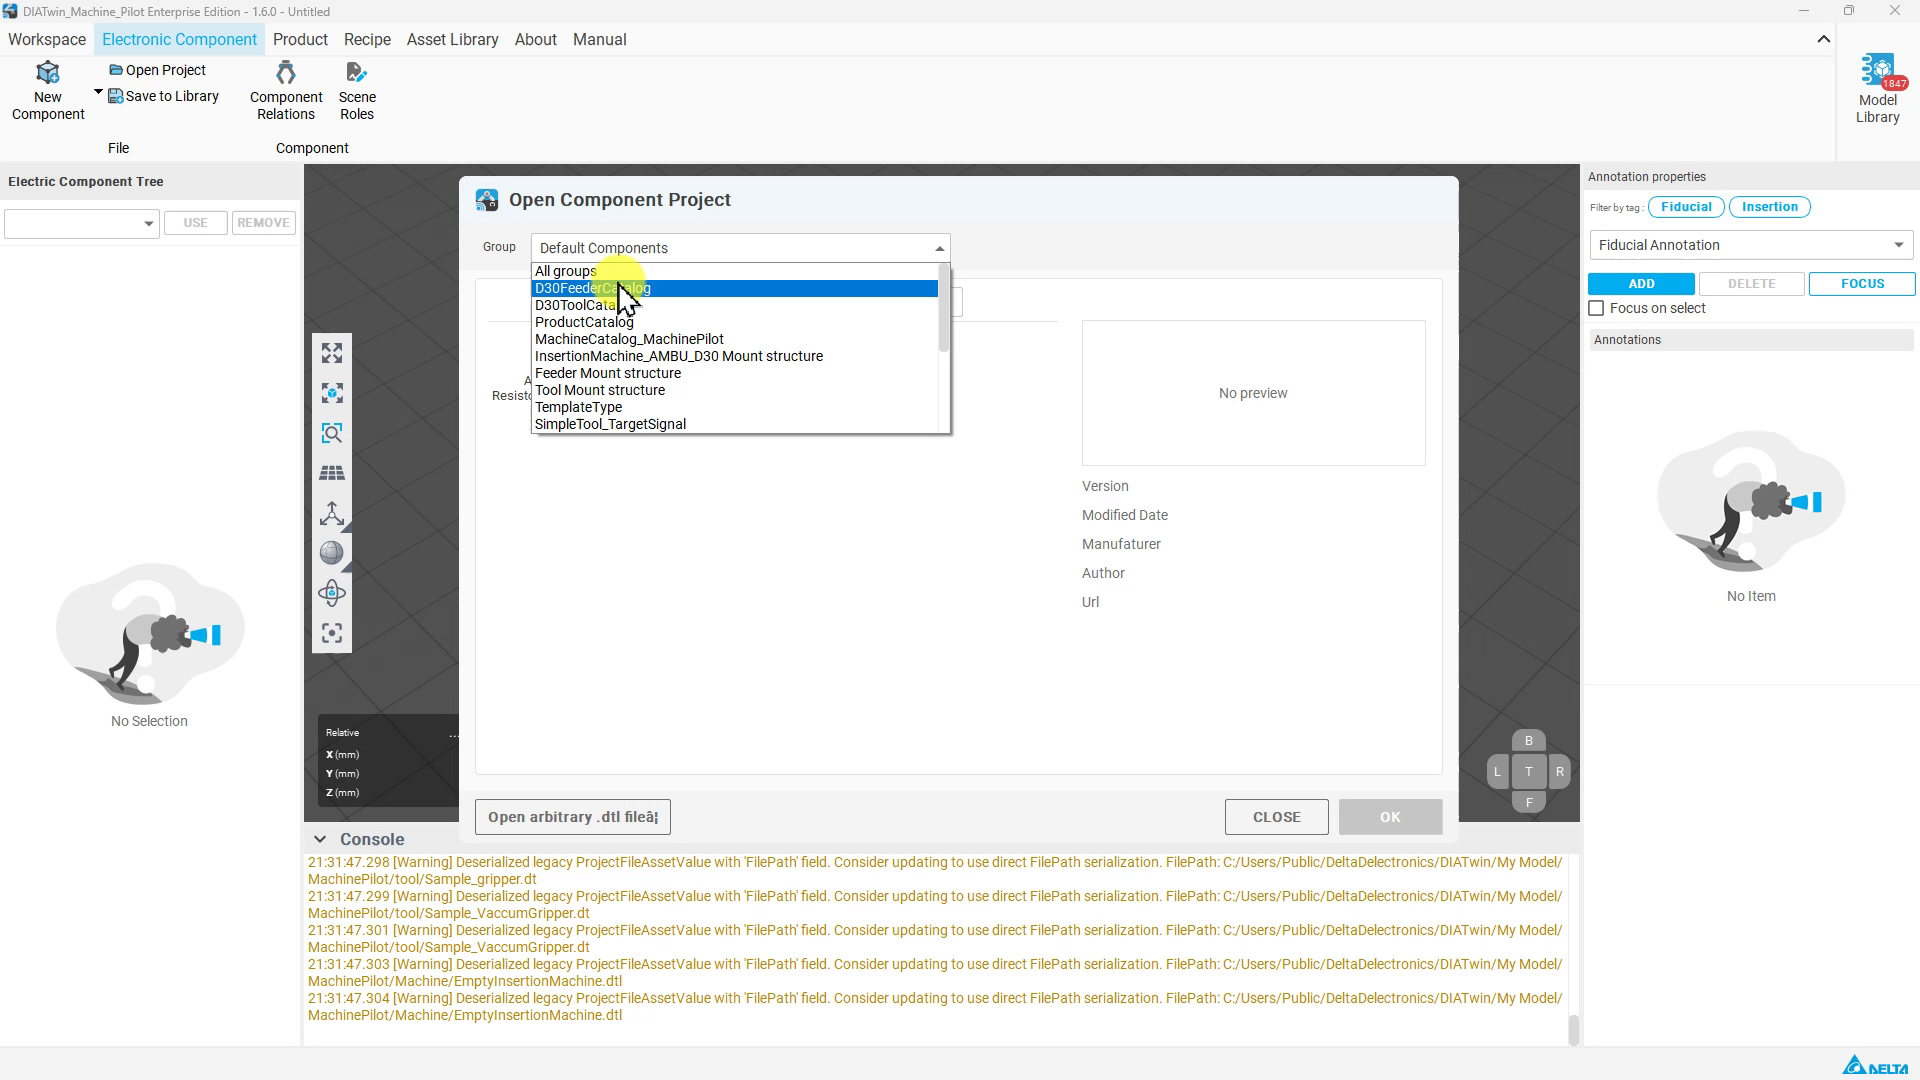1920x1080 pixels.
Task: Open the Workspace ribbon tab
Action: click(47, 39)
